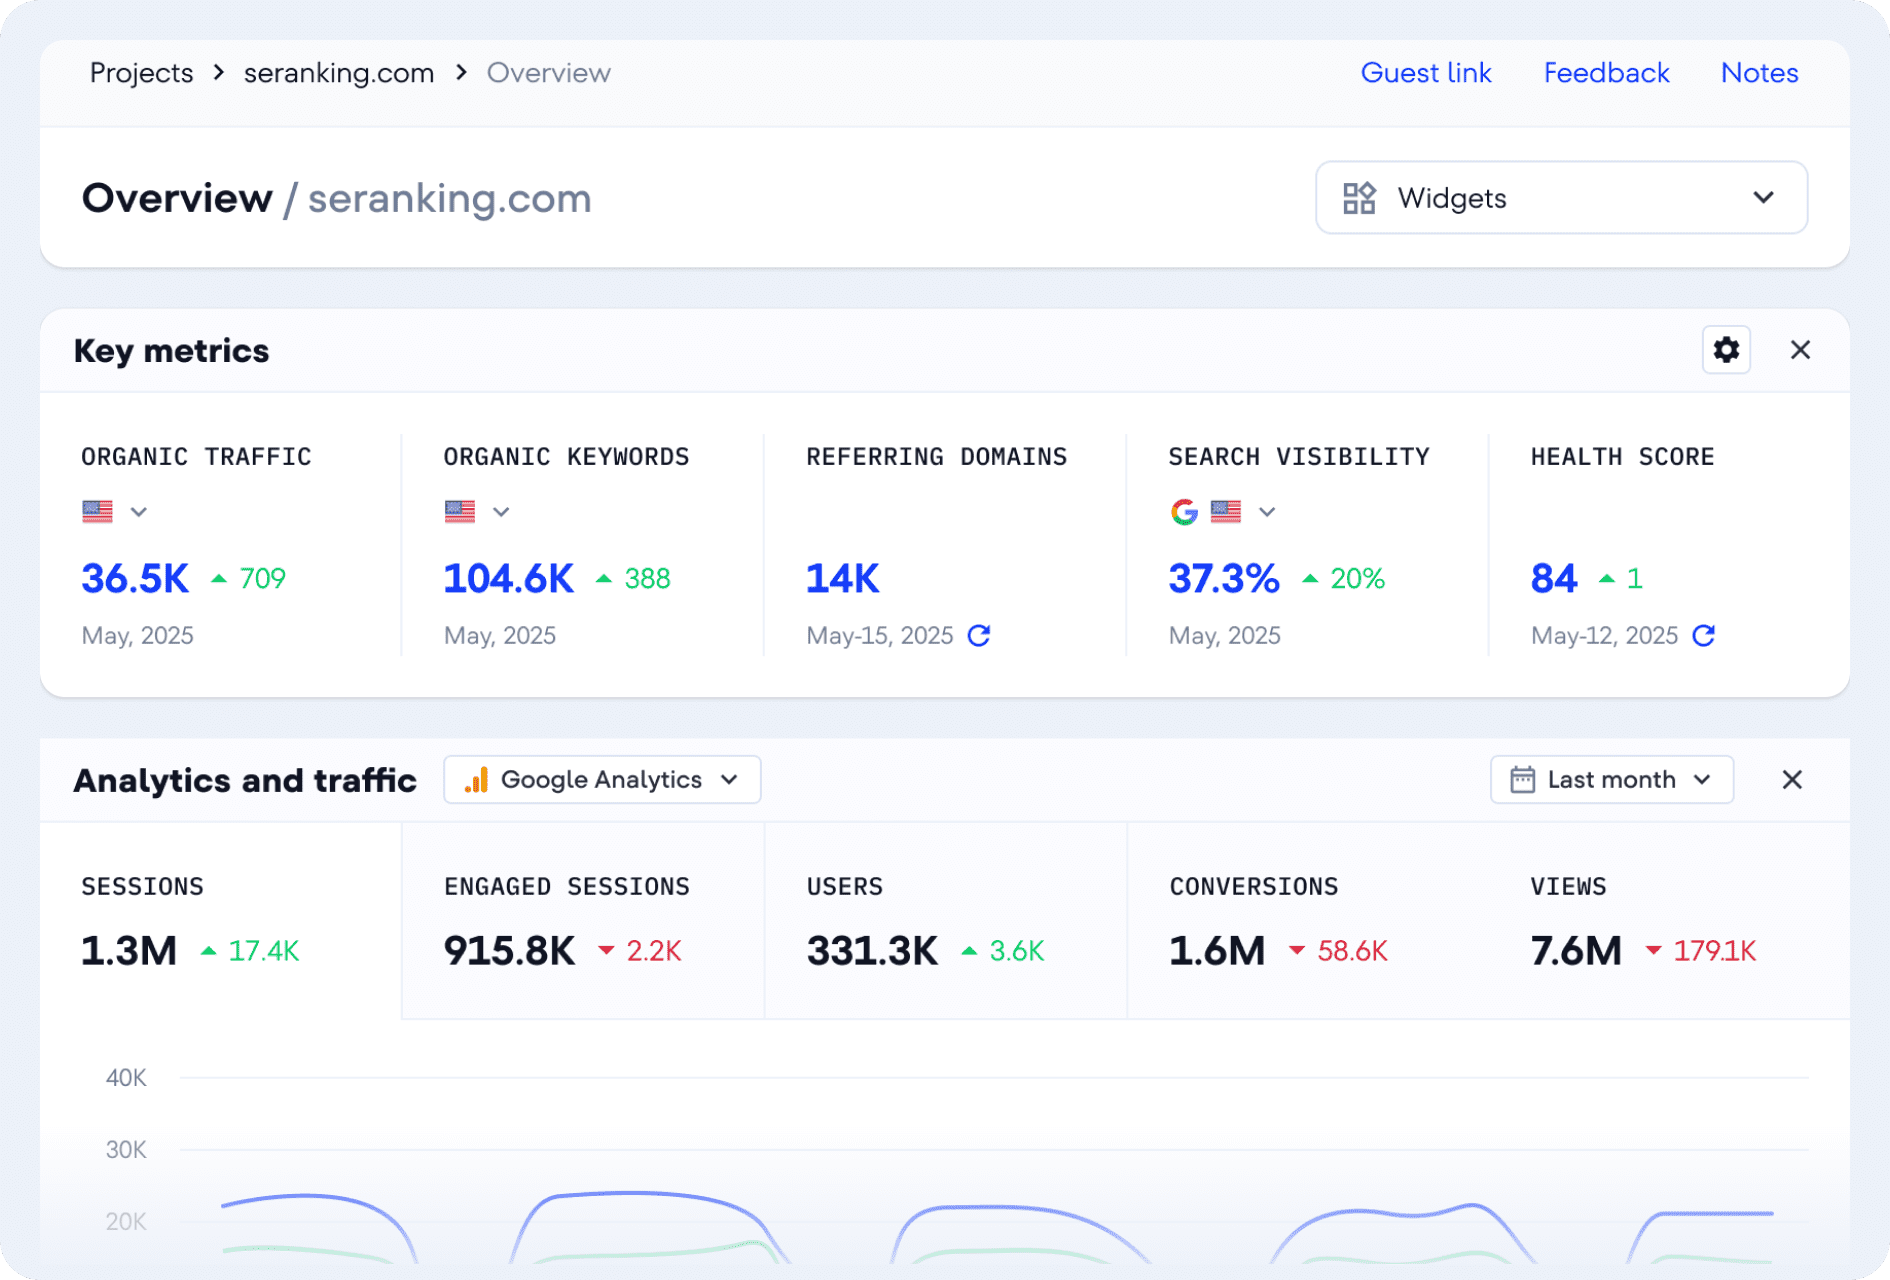Select the Views metric tab
The width and height of the screenshot is (1890, 1280).
pos(1669,921)
